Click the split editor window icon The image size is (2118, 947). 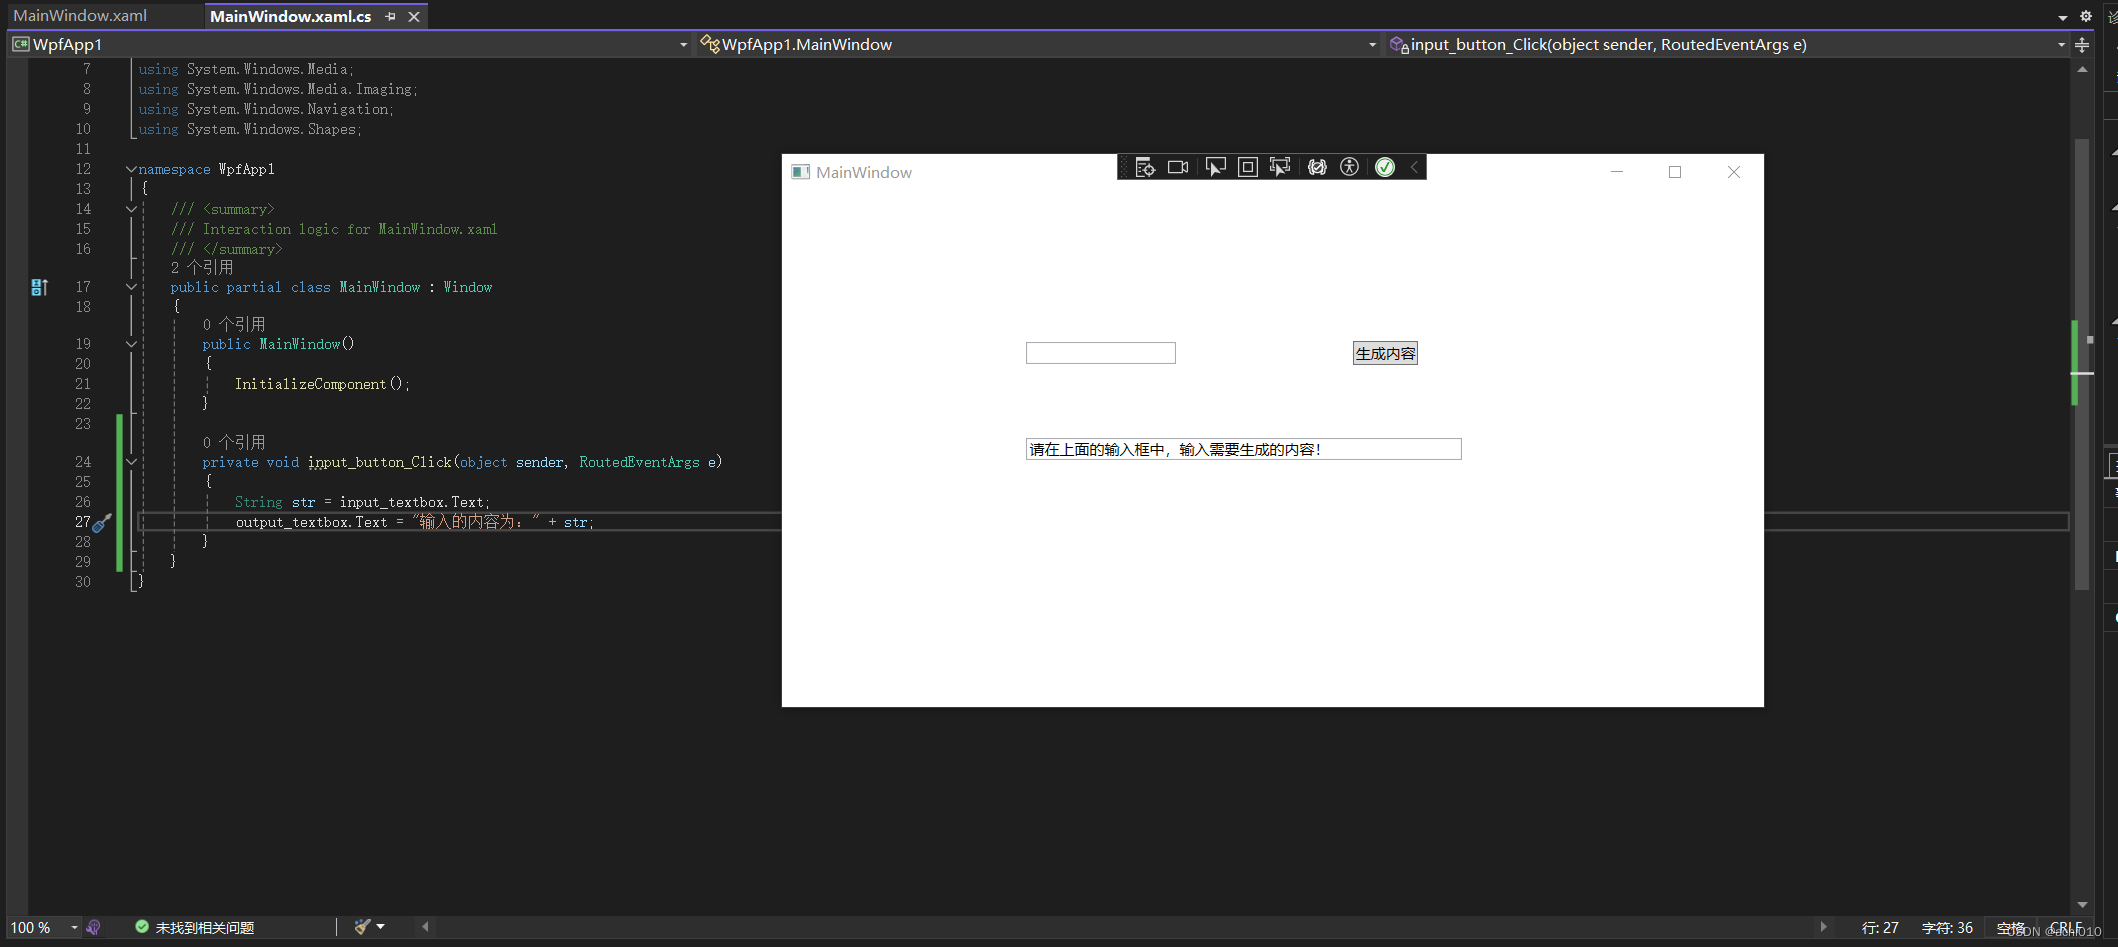2082,45
